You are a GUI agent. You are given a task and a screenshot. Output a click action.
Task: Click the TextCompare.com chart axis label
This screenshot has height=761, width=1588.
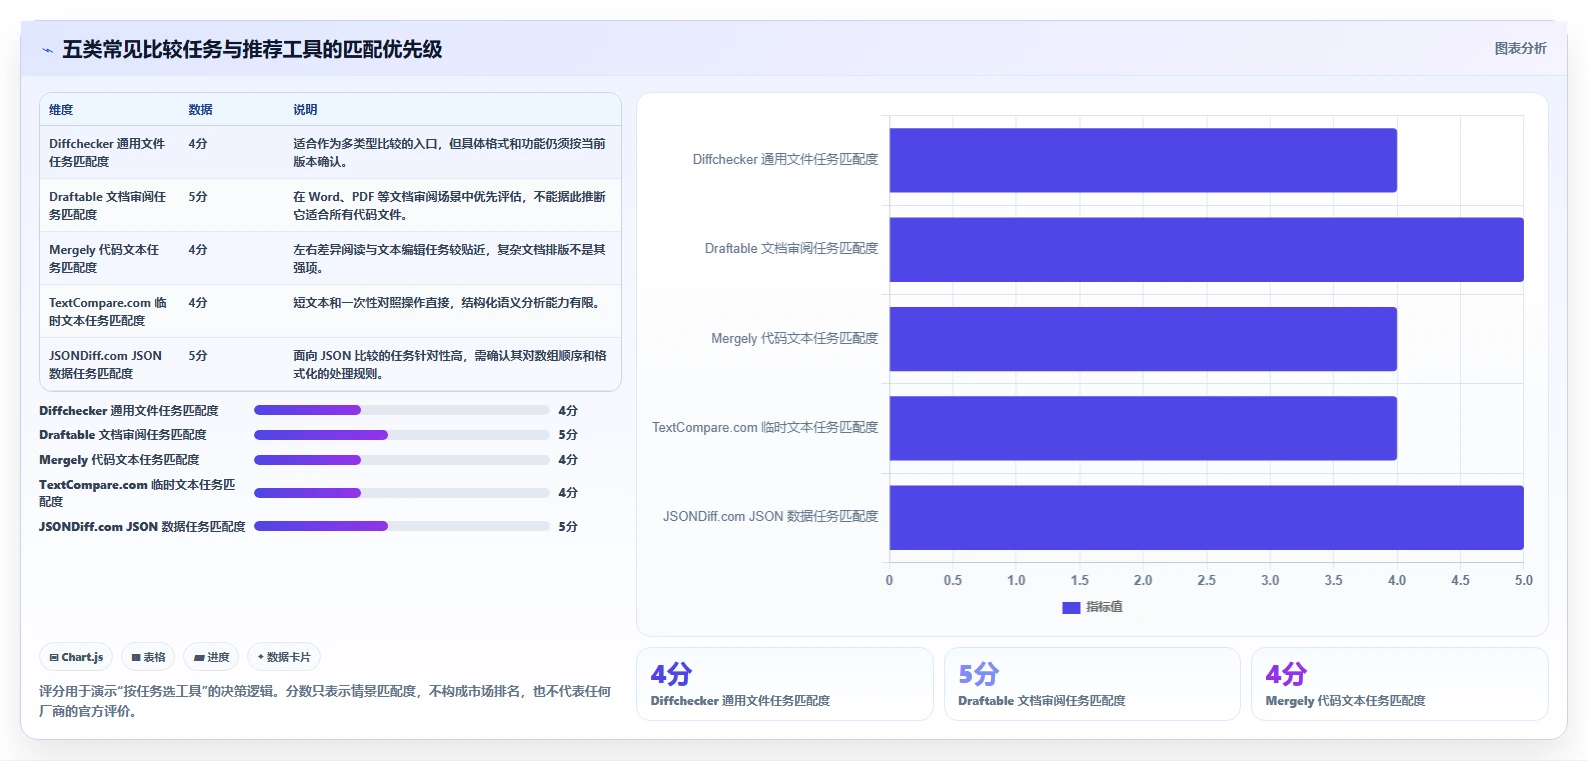pos(765,428)
